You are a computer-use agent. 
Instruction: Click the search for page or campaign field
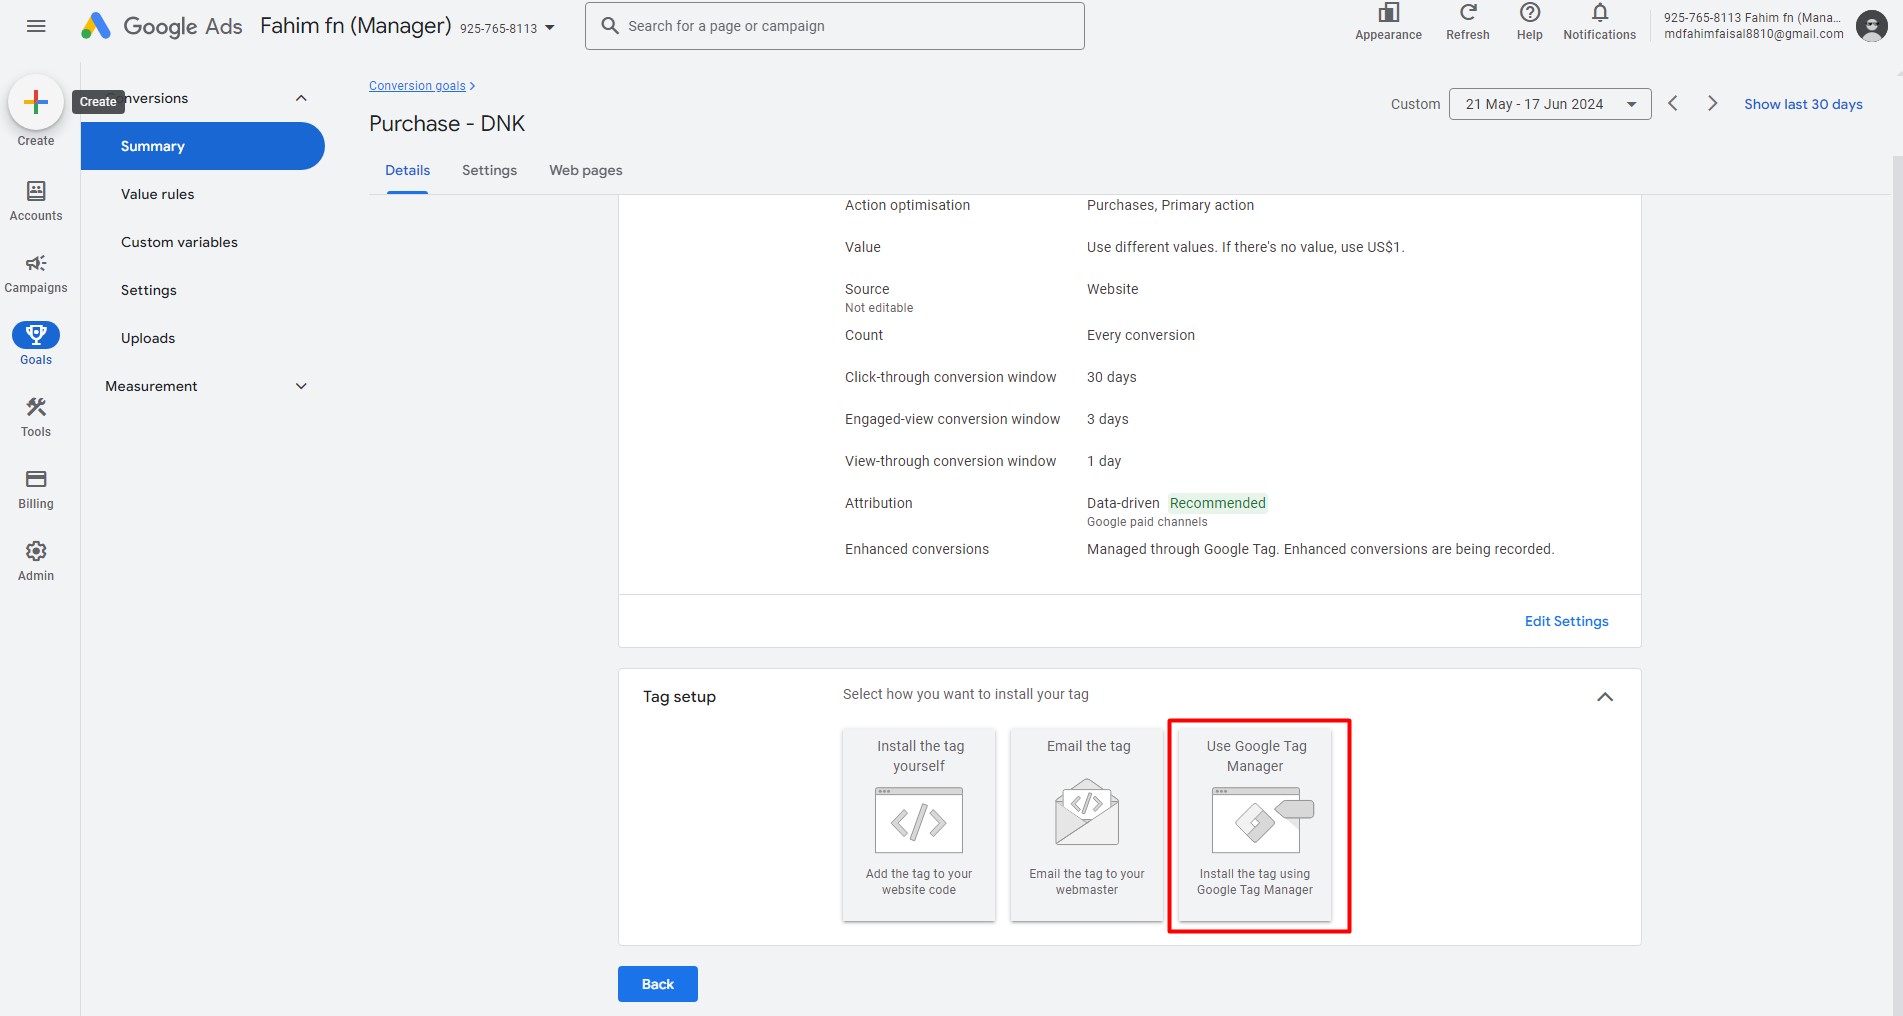835,26
